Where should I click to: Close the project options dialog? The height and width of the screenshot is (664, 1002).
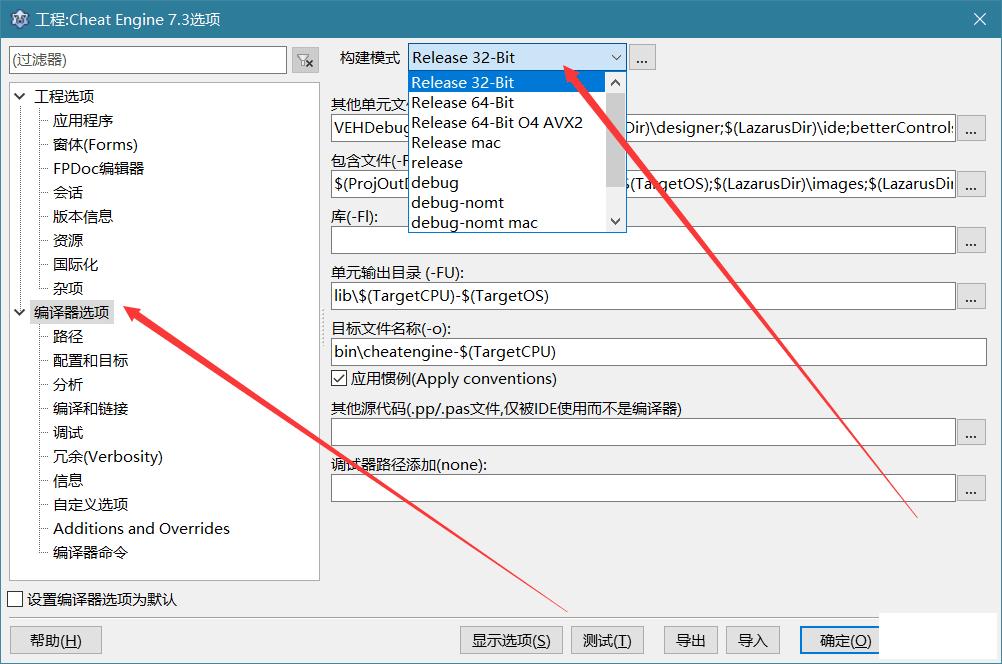(x=980, y=19)
